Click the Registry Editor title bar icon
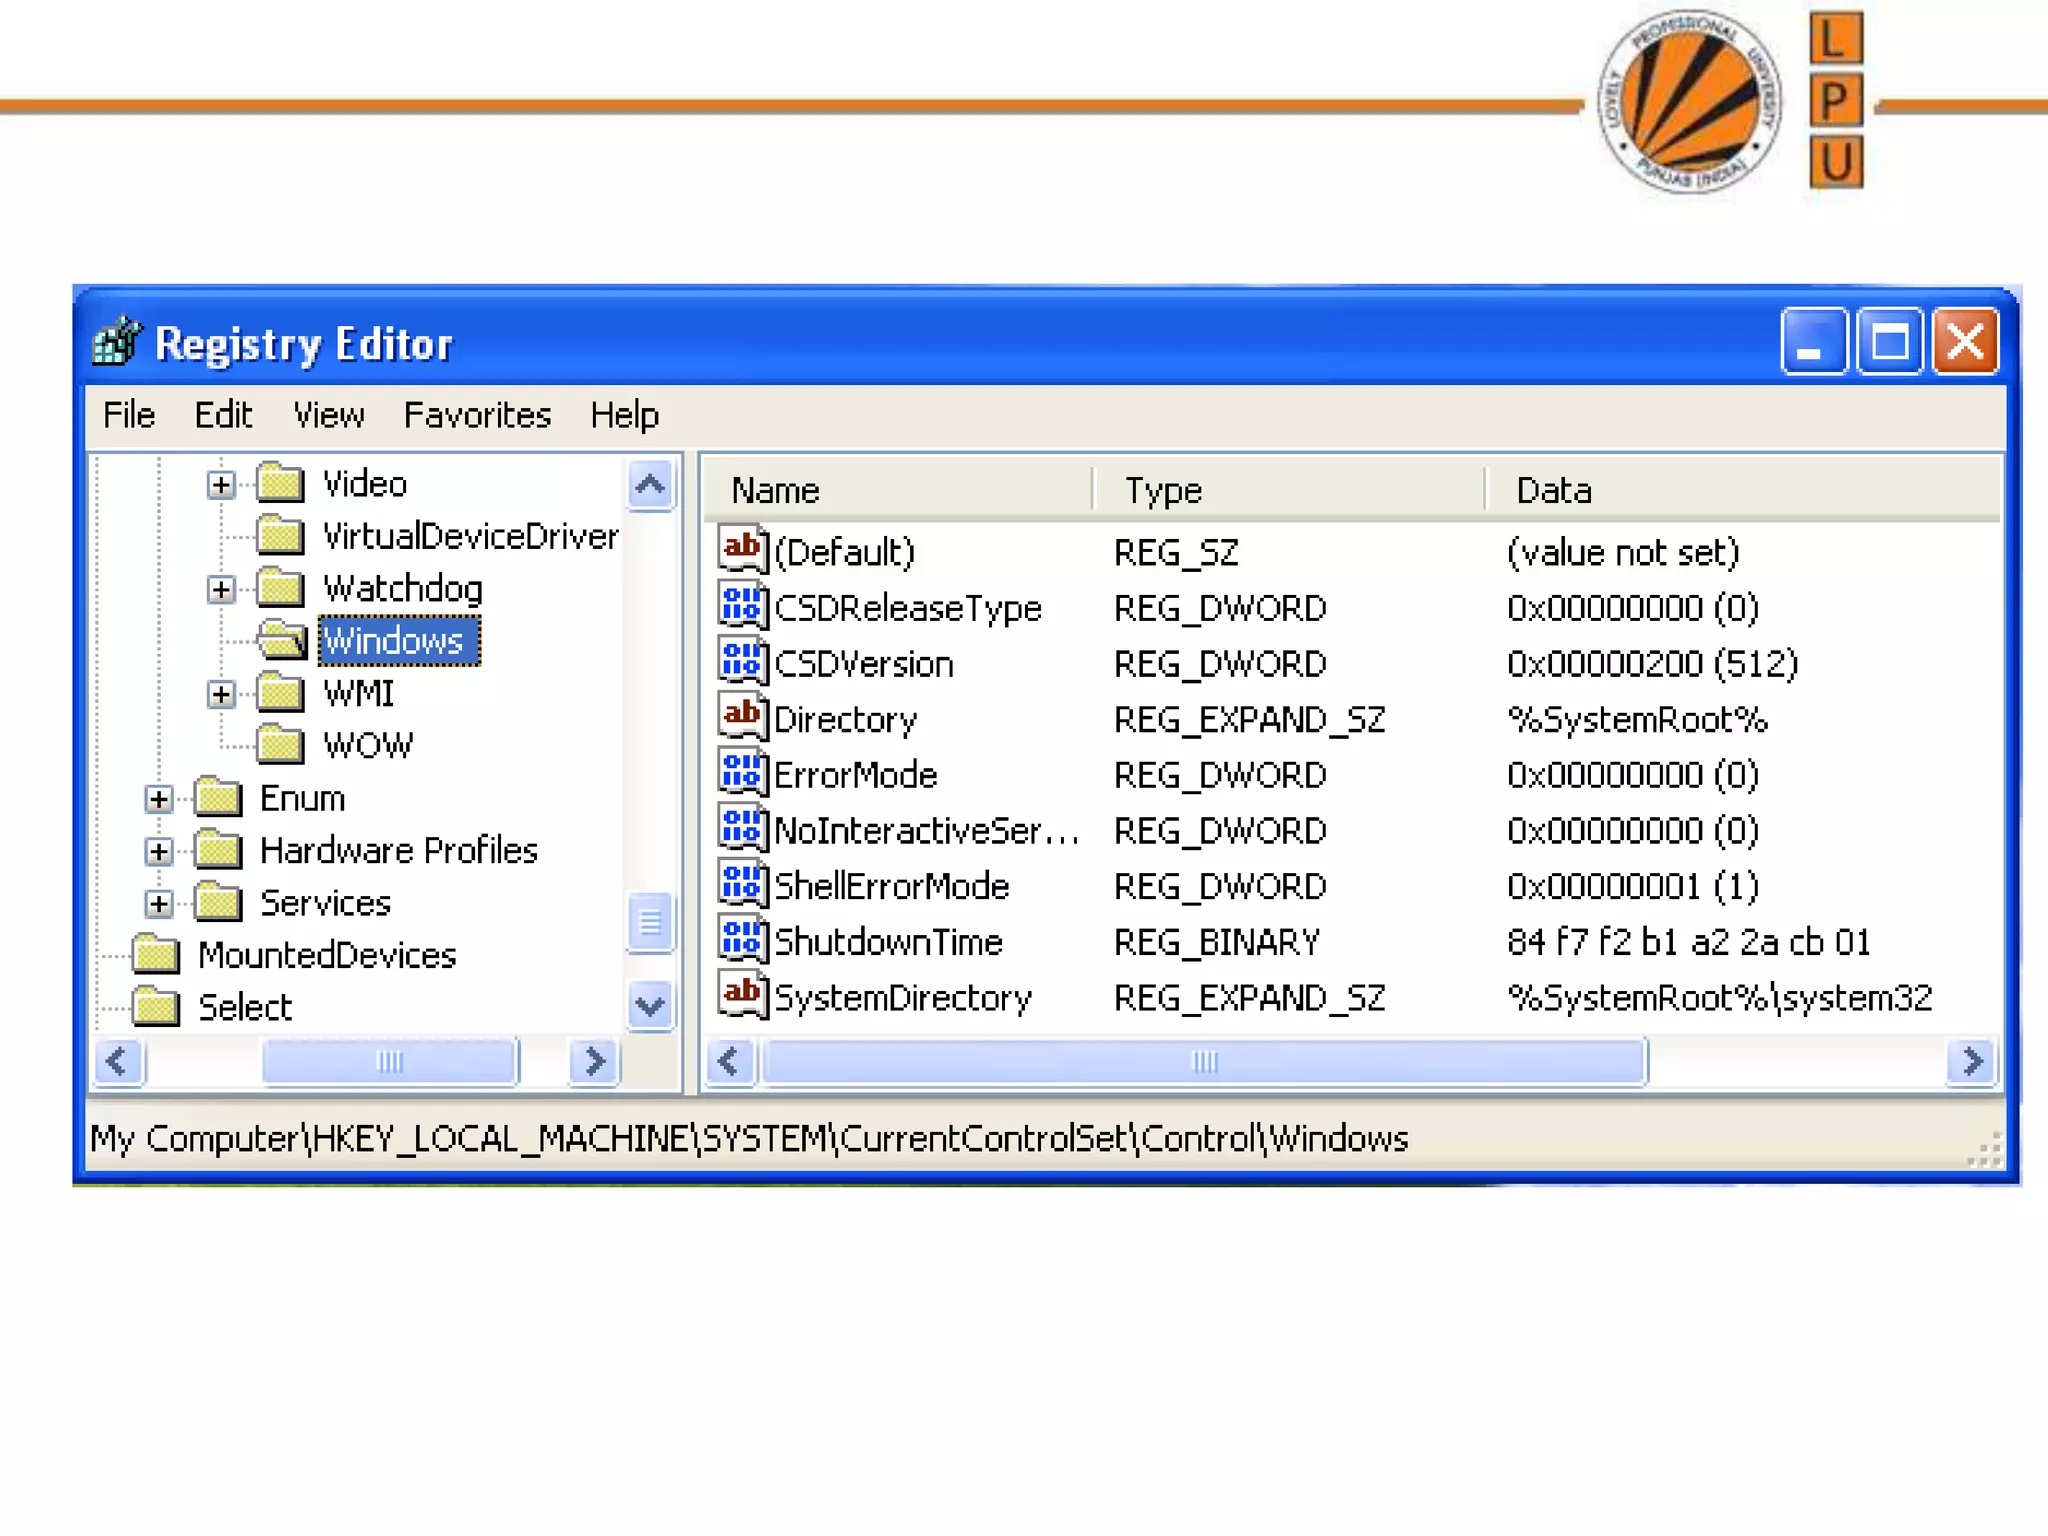The width and height of the screenshot is (2048, 1536). [x=117, y=343]
